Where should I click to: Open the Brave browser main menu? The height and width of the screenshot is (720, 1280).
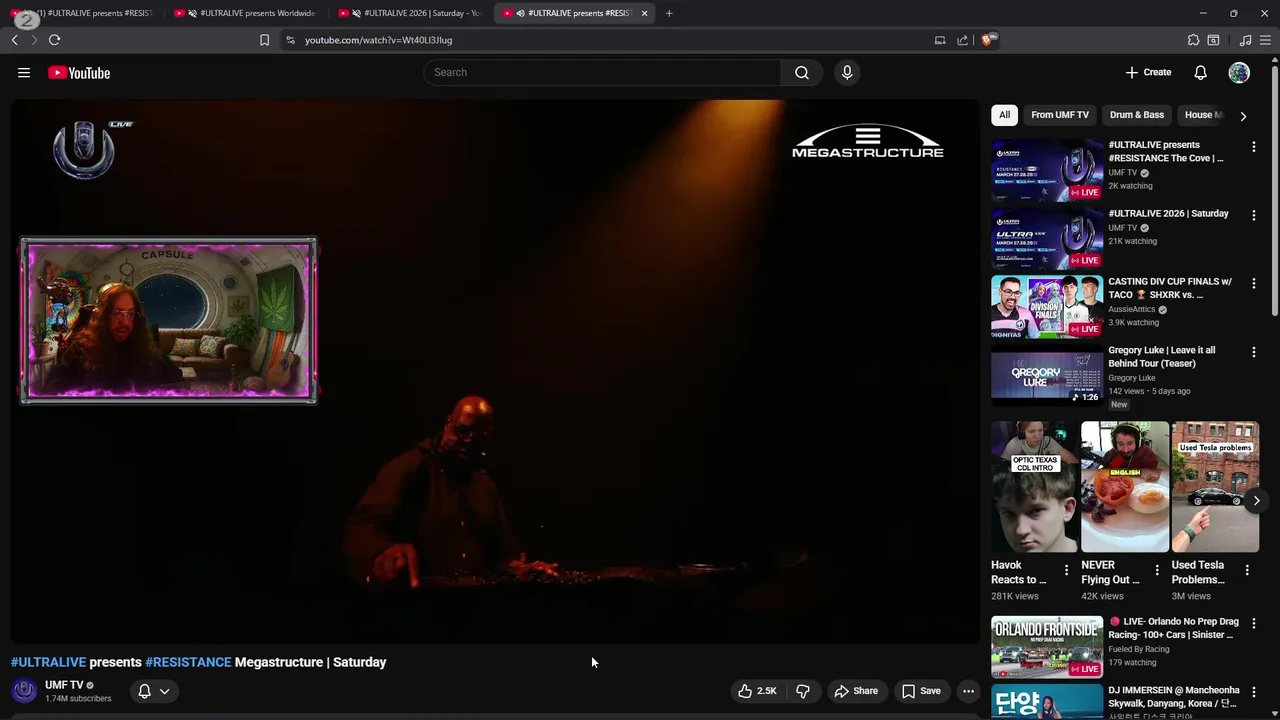(1266, 40)
